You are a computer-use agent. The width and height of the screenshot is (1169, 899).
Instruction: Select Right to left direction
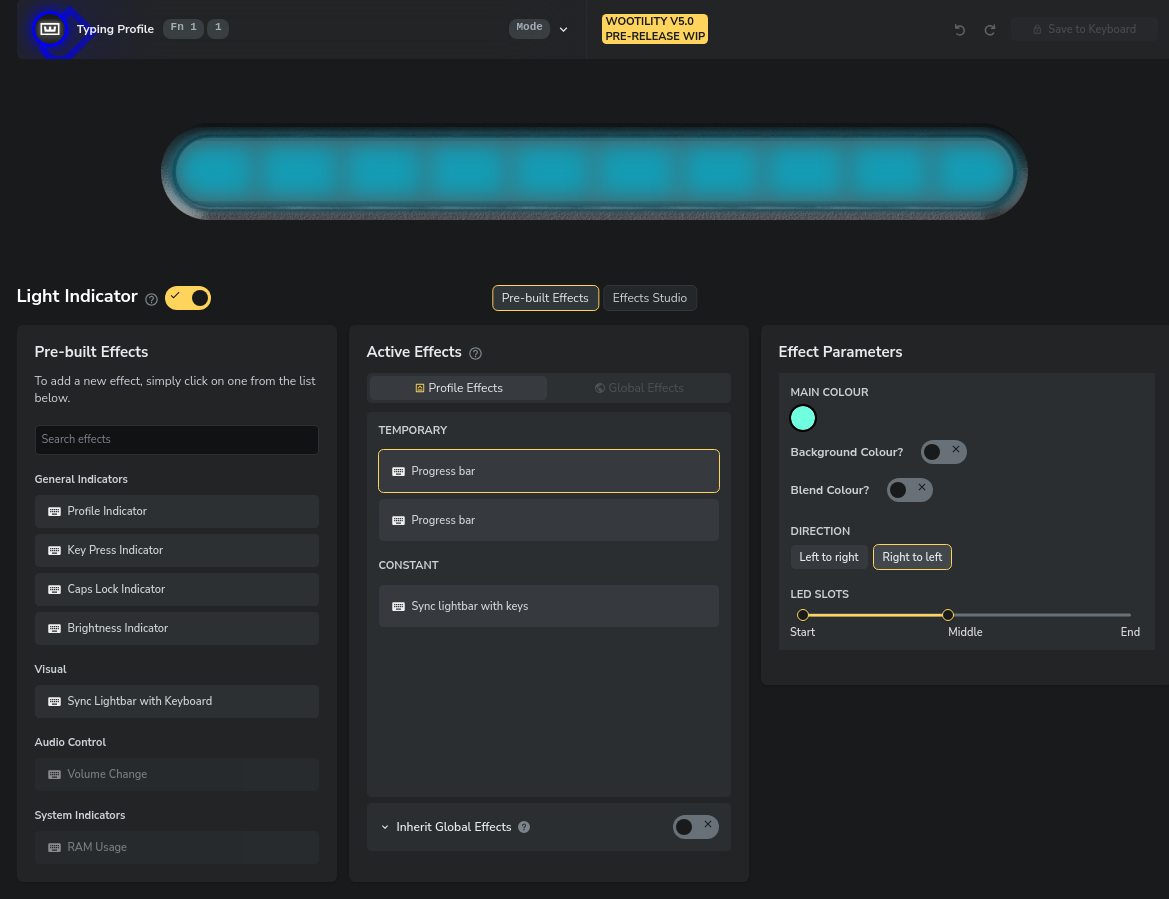912,557
